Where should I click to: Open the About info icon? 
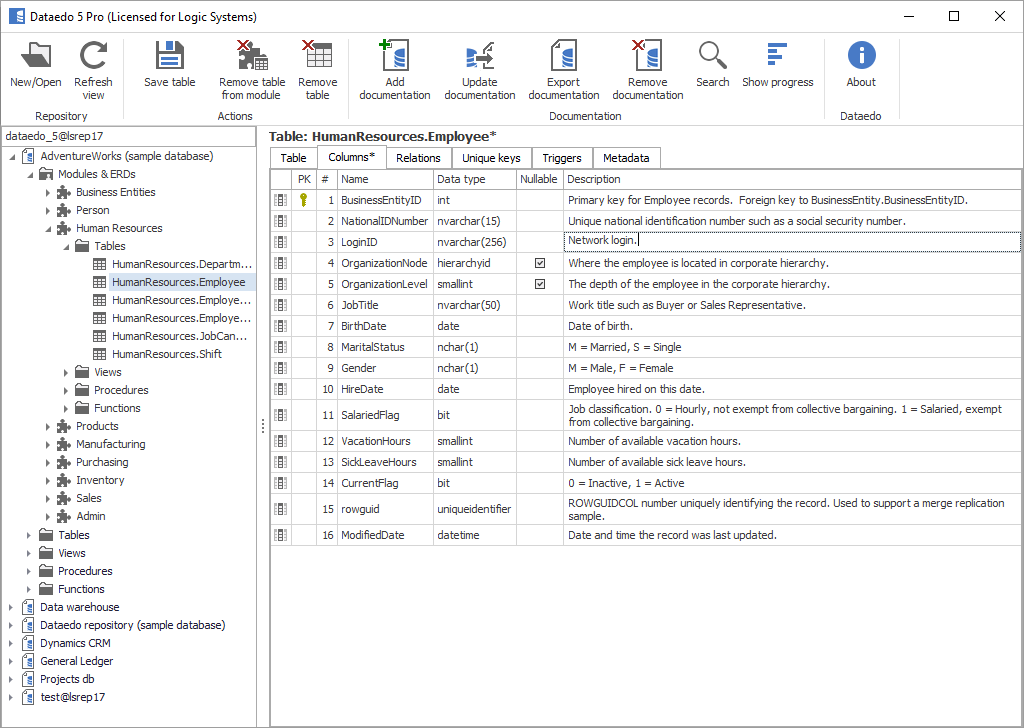(x=861, y=55)
